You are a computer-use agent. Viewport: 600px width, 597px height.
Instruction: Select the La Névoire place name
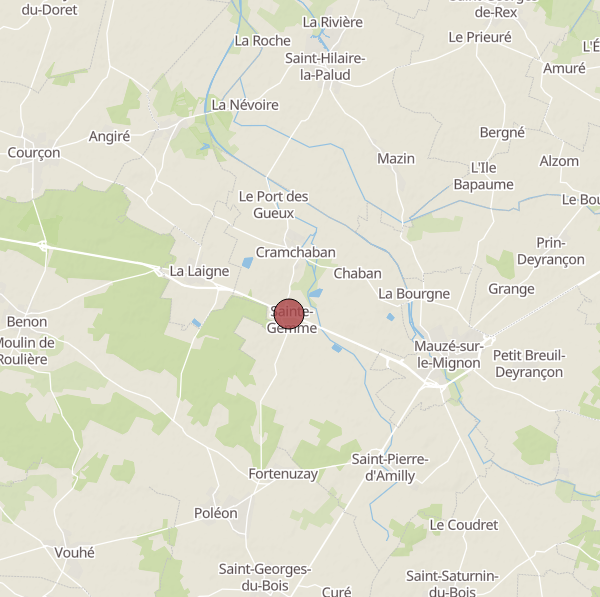[245, 105]
